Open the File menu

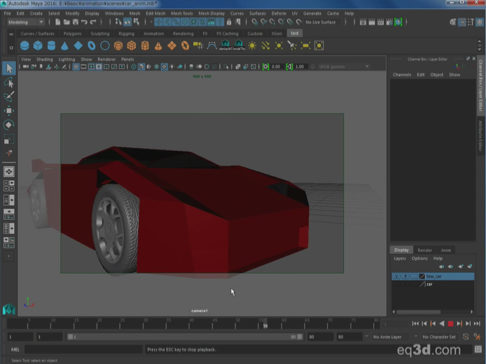[7, 13]
